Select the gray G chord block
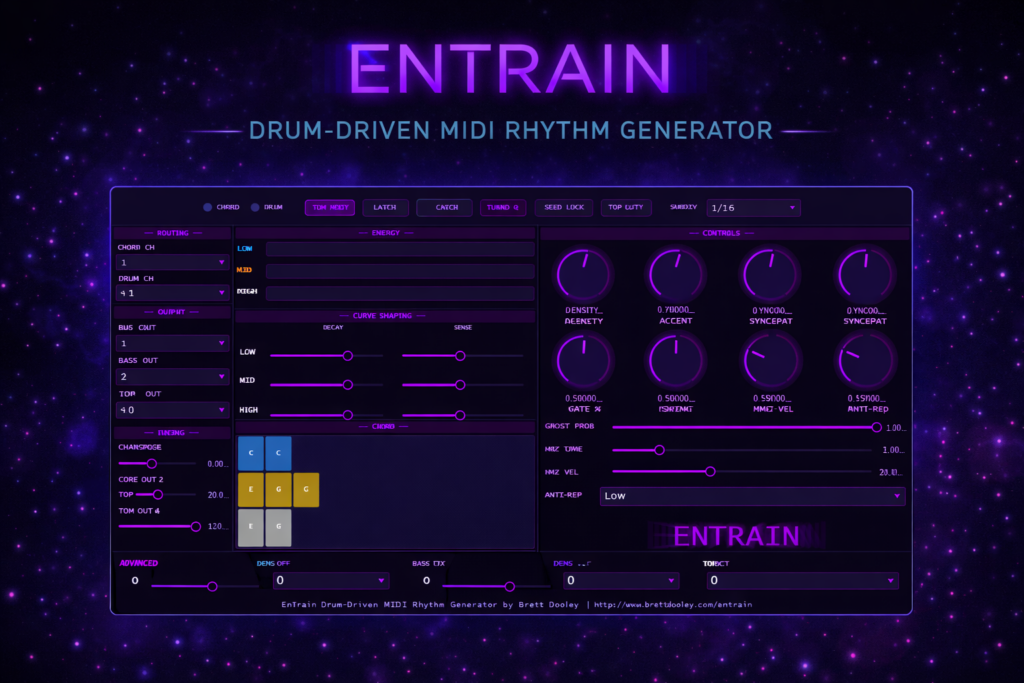Image resolution: width=1024 pixels, height=683 pixels. click(278, 526)
